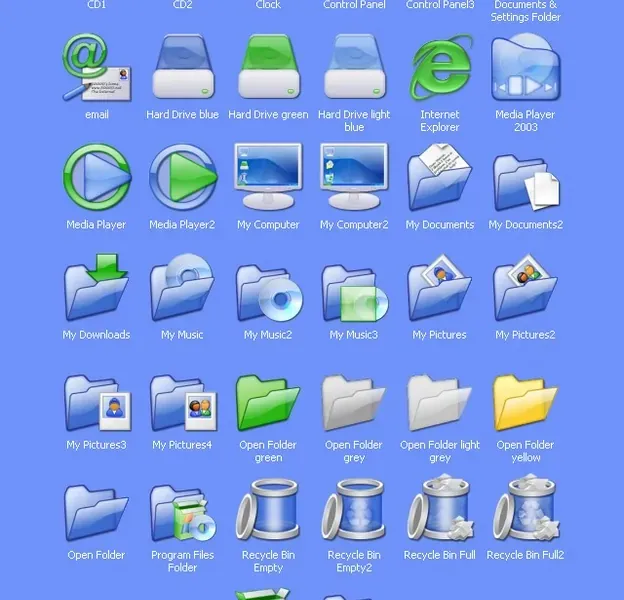Click 'Recycle Bin Full2' caption text

(525, 555)
